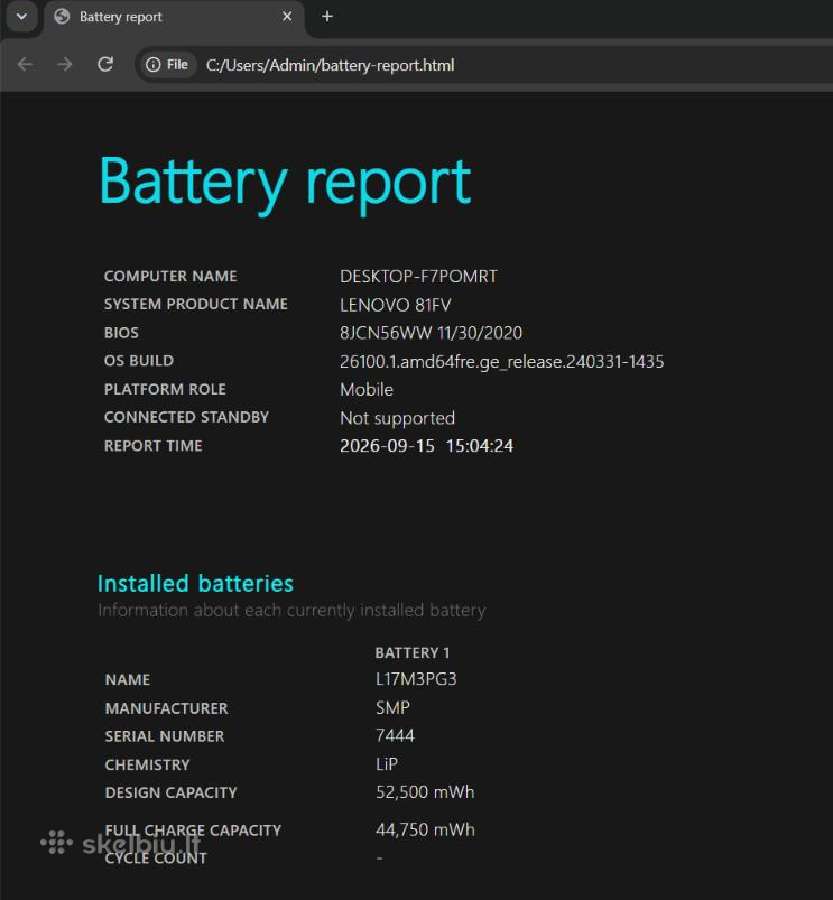Screen dimensions: 833x900
Task: Select the SYSTEM PRODUCT NAME label
Action: [196, 304]
